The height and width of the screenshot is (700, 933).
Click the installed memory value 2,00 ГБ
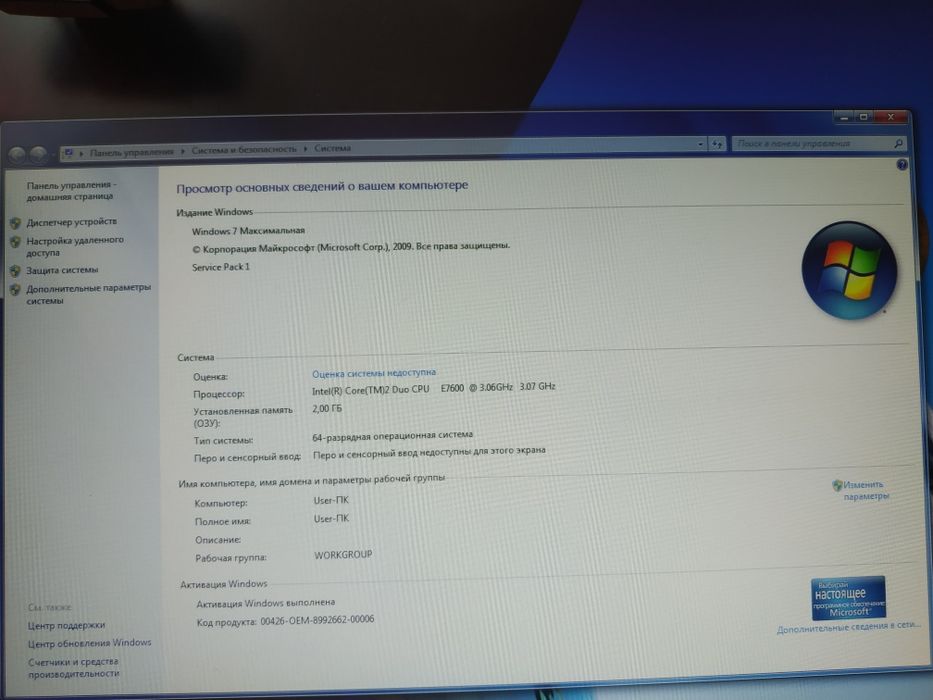[x=327, y=409]
